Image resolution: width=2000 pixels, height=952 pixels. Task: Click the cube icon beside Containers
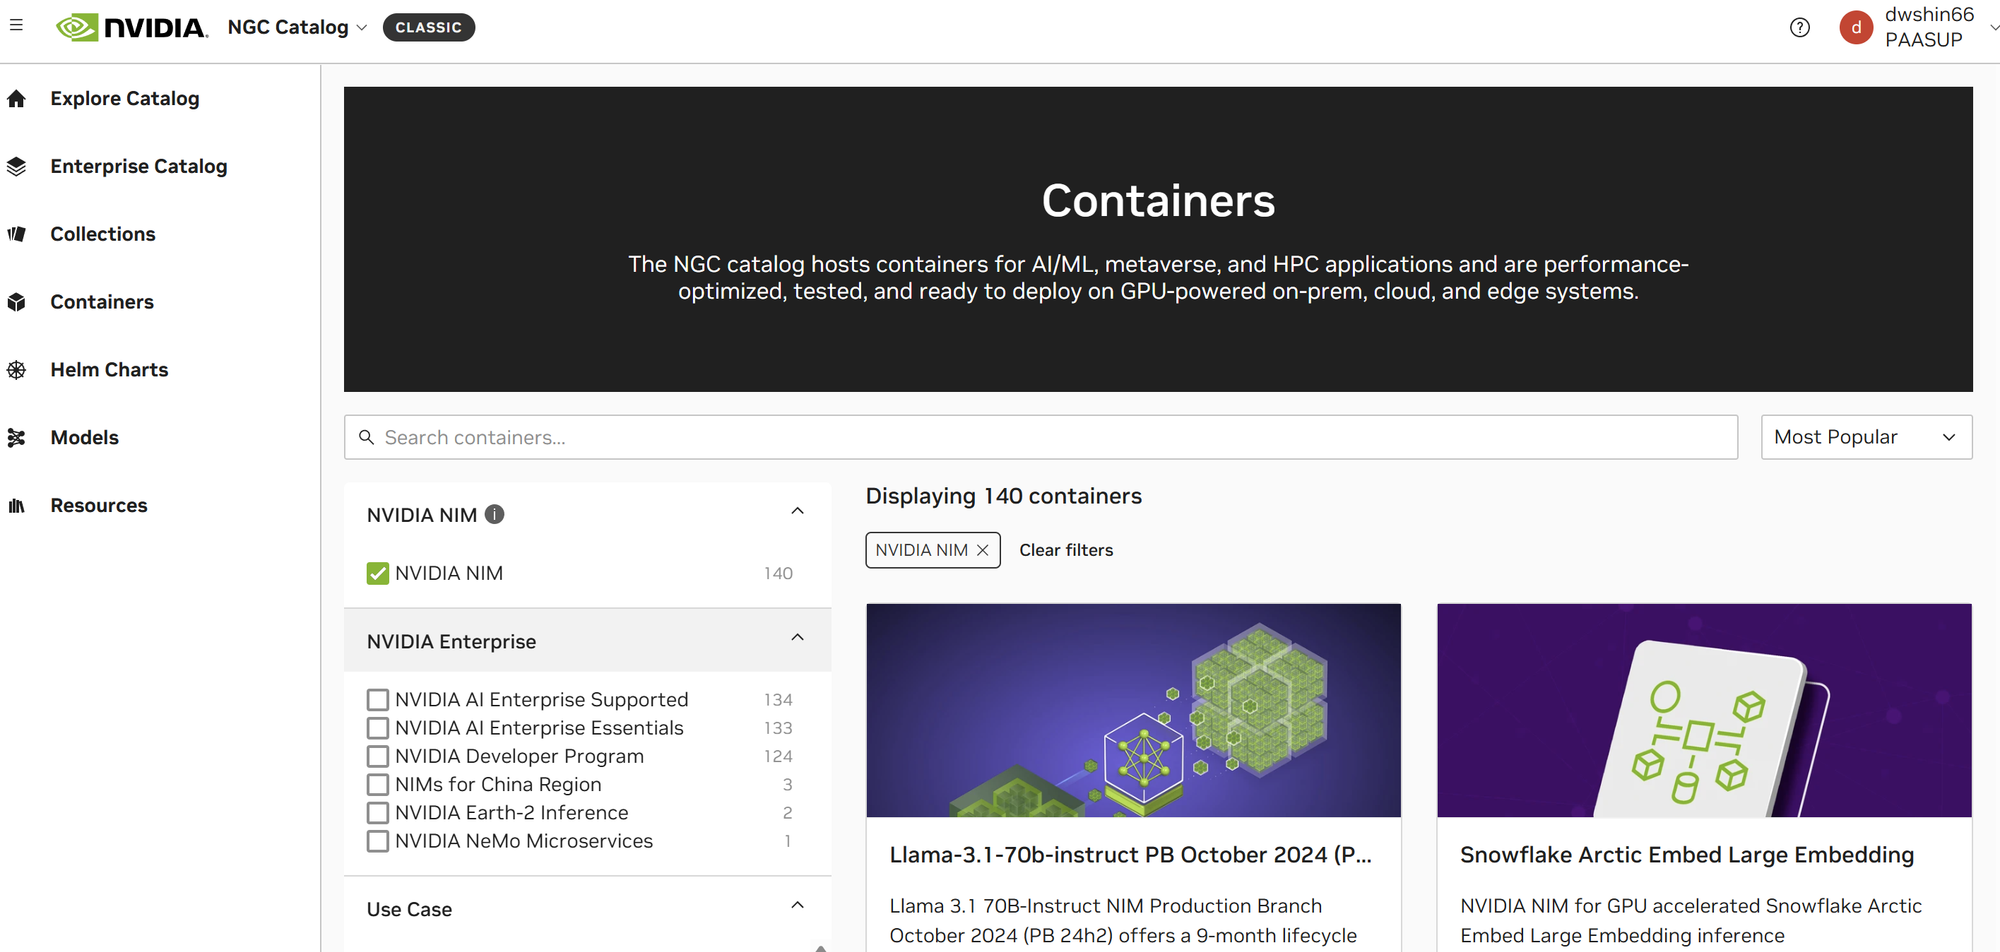(17, 302)
